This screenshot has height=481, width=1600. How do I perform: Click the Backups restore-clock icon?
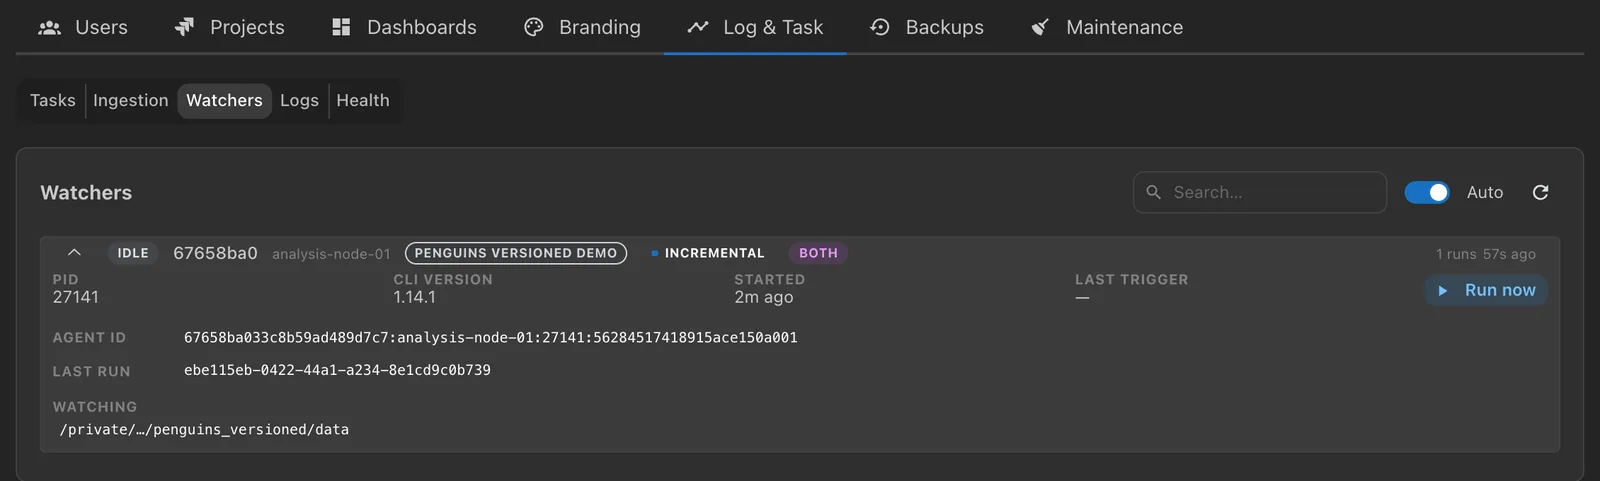click(880, 27)
